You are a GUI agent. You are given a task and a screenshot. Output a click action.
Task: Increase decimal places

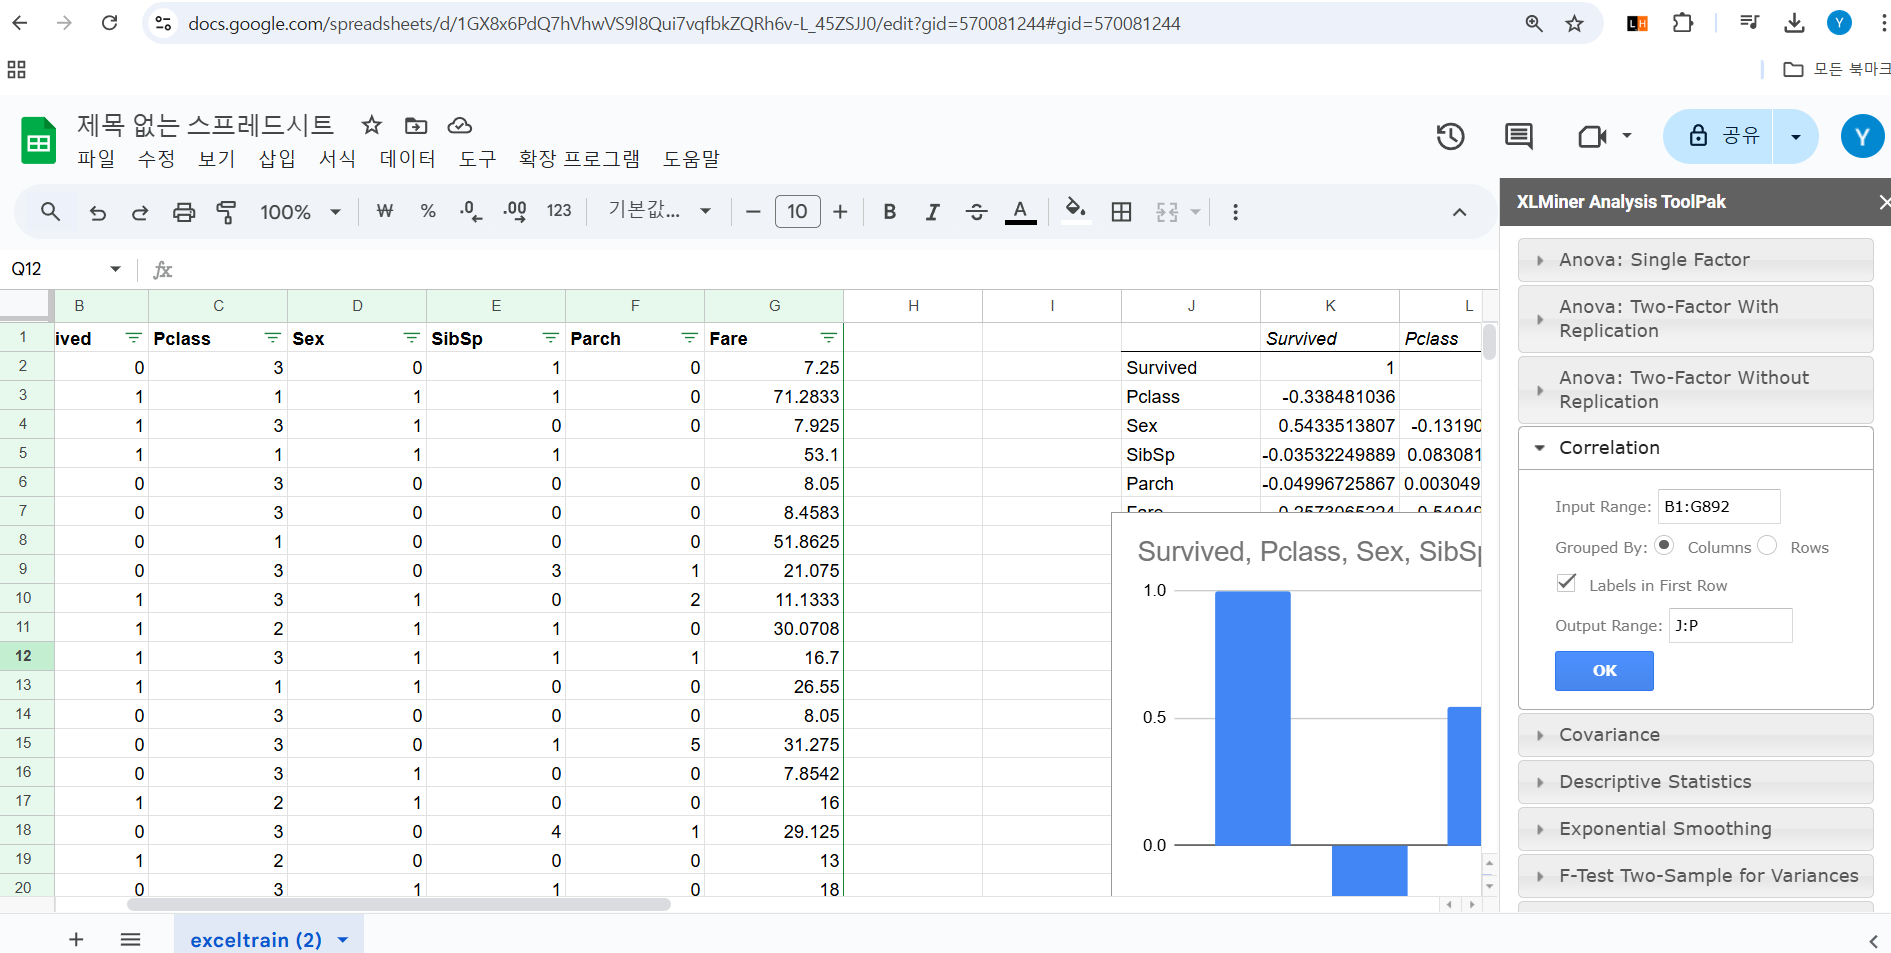[x=515, y=212]
